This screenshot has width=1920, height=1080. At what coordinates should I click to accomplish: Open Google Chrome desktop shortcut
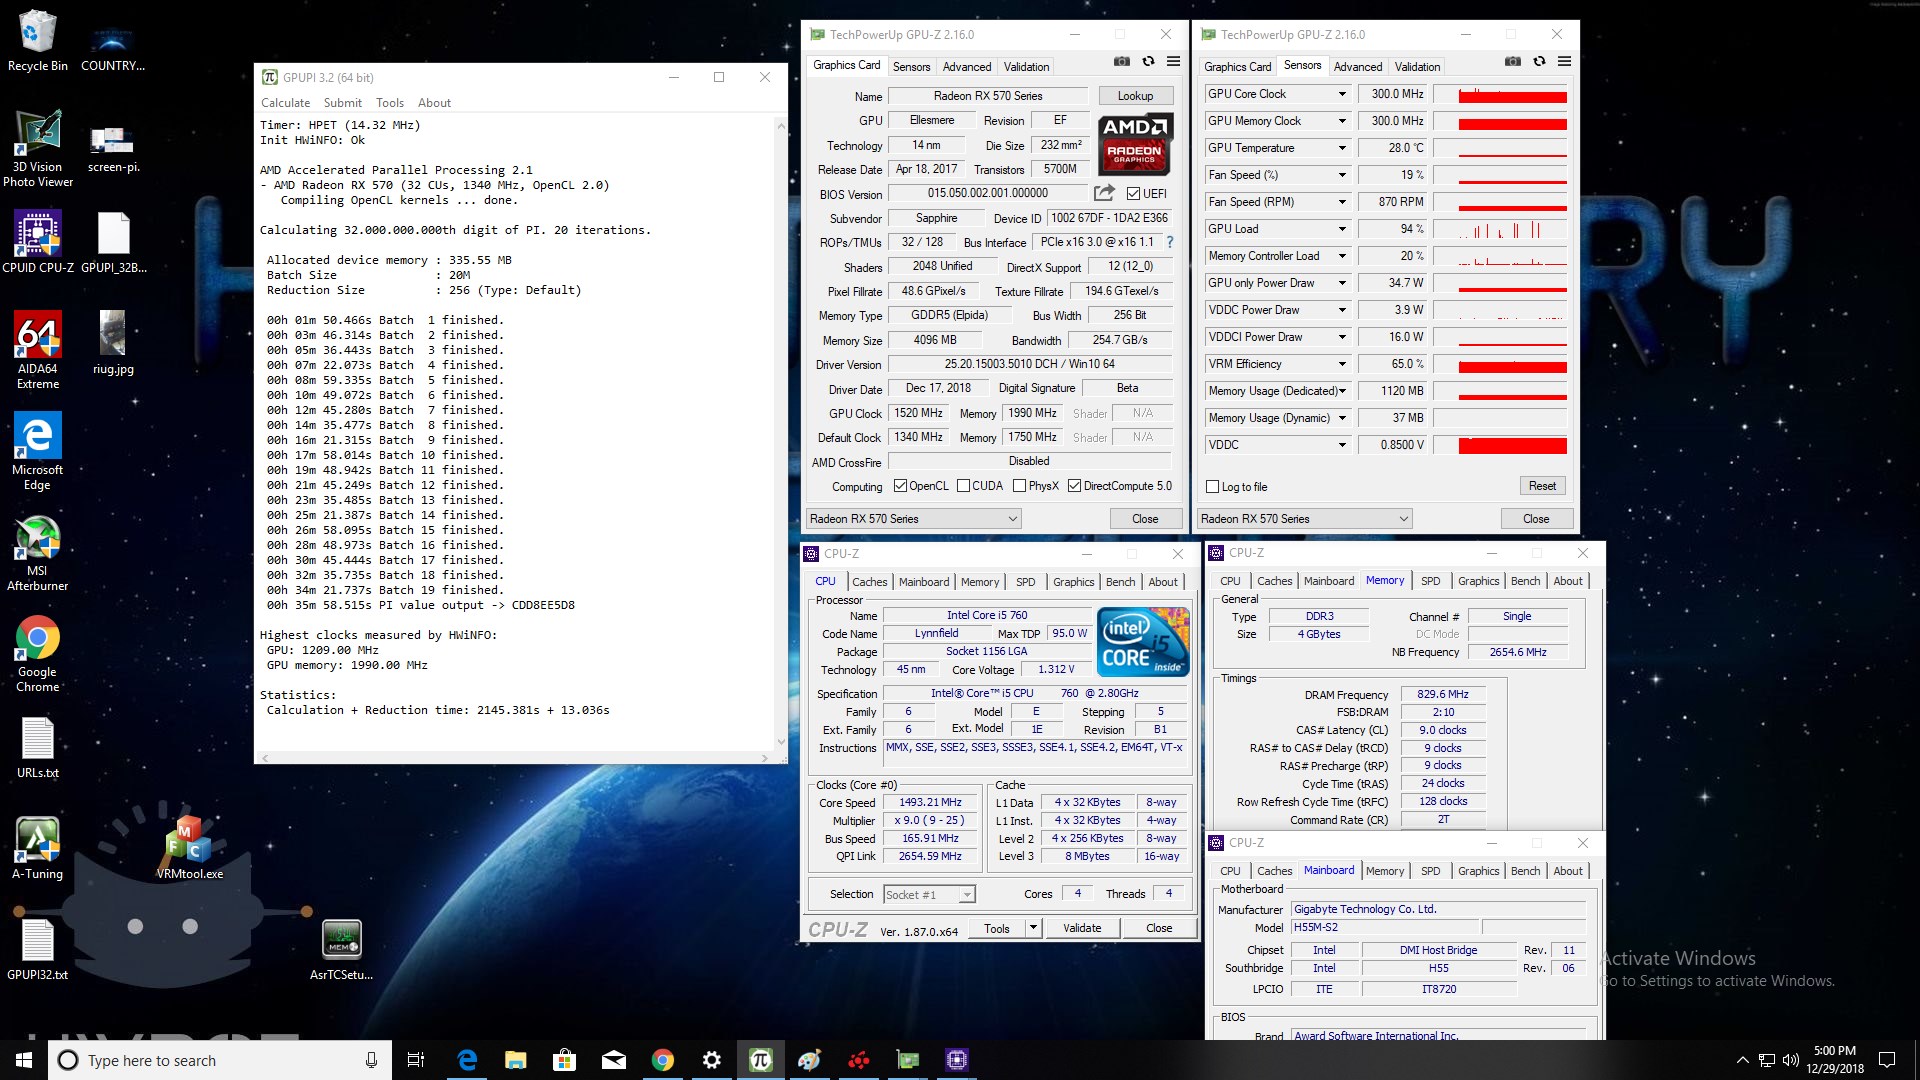(x=37, y=654)
